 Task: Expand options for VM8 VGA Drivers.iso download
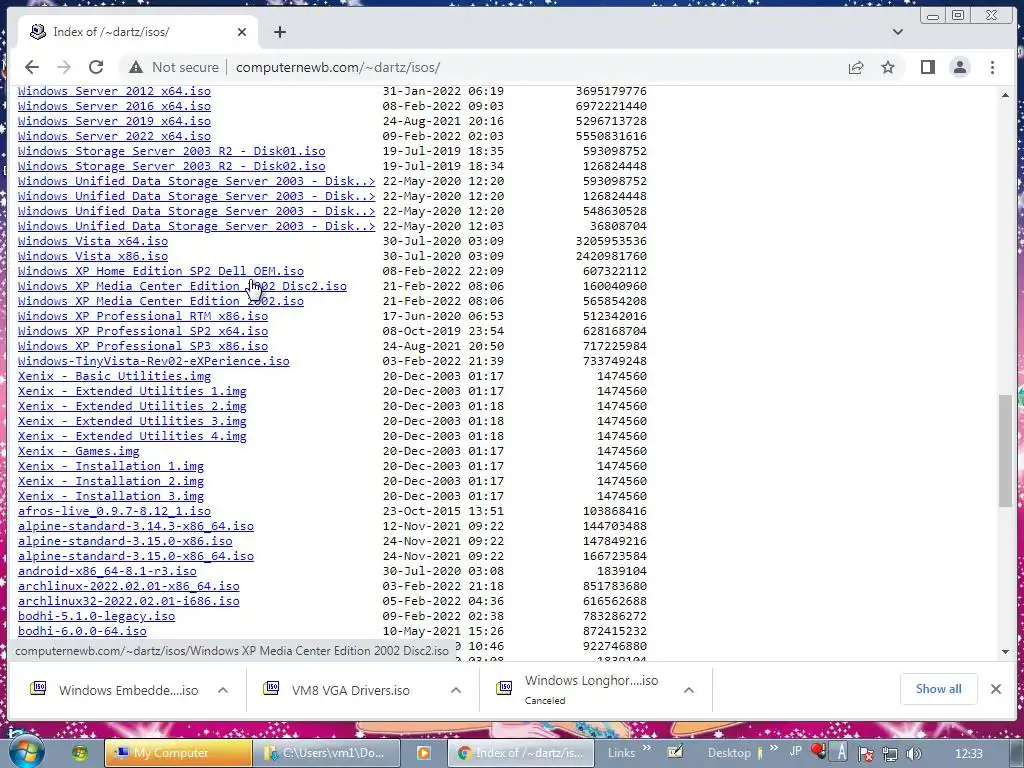[x=456, y=690]
